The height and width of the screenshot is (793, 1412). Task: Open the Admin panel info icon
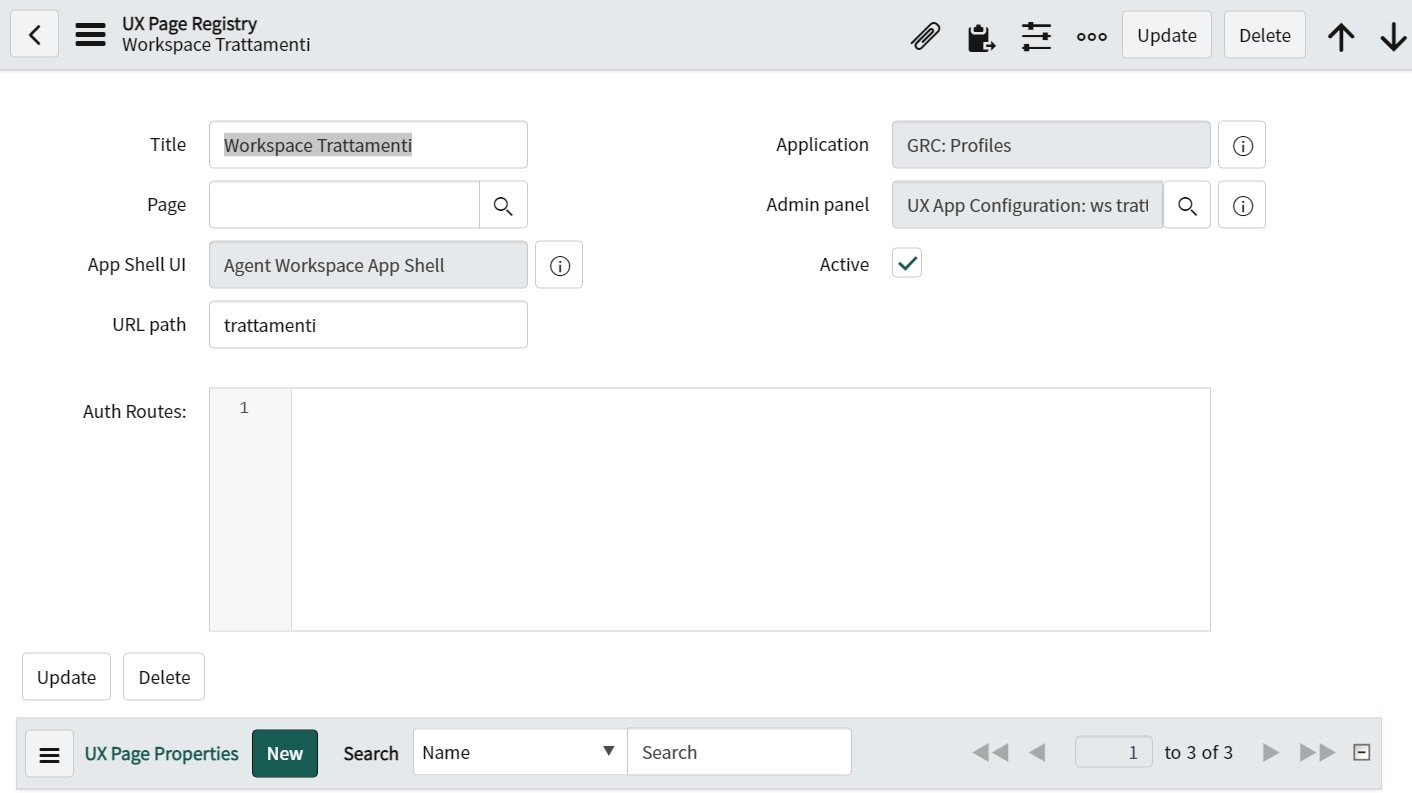(1241, 204)
